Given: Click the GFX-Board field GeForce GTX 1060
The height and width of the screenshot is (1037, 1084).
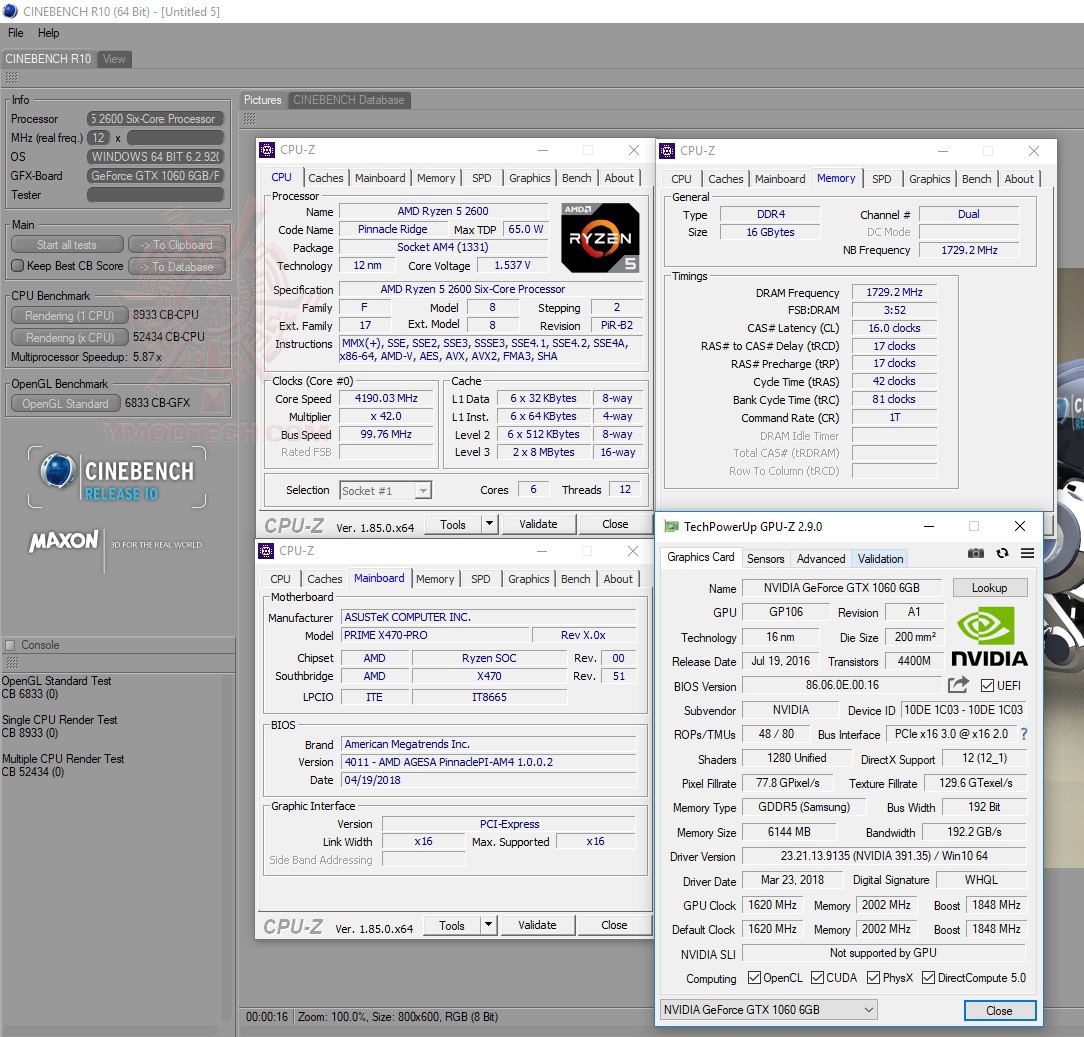Looking at the screenshot, I should coord(156,176).
